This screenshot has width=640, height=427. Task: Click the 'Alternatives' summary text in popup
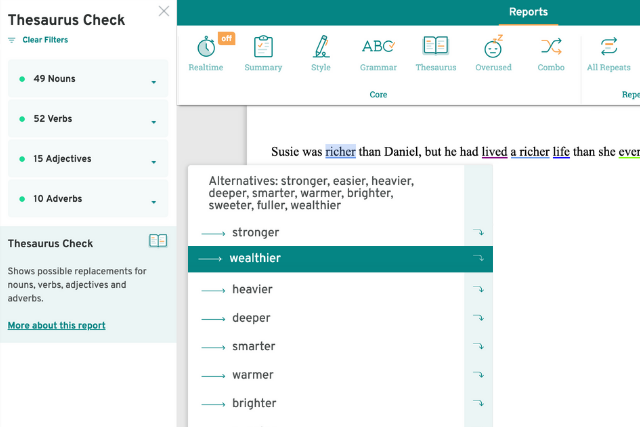point(311,193)
